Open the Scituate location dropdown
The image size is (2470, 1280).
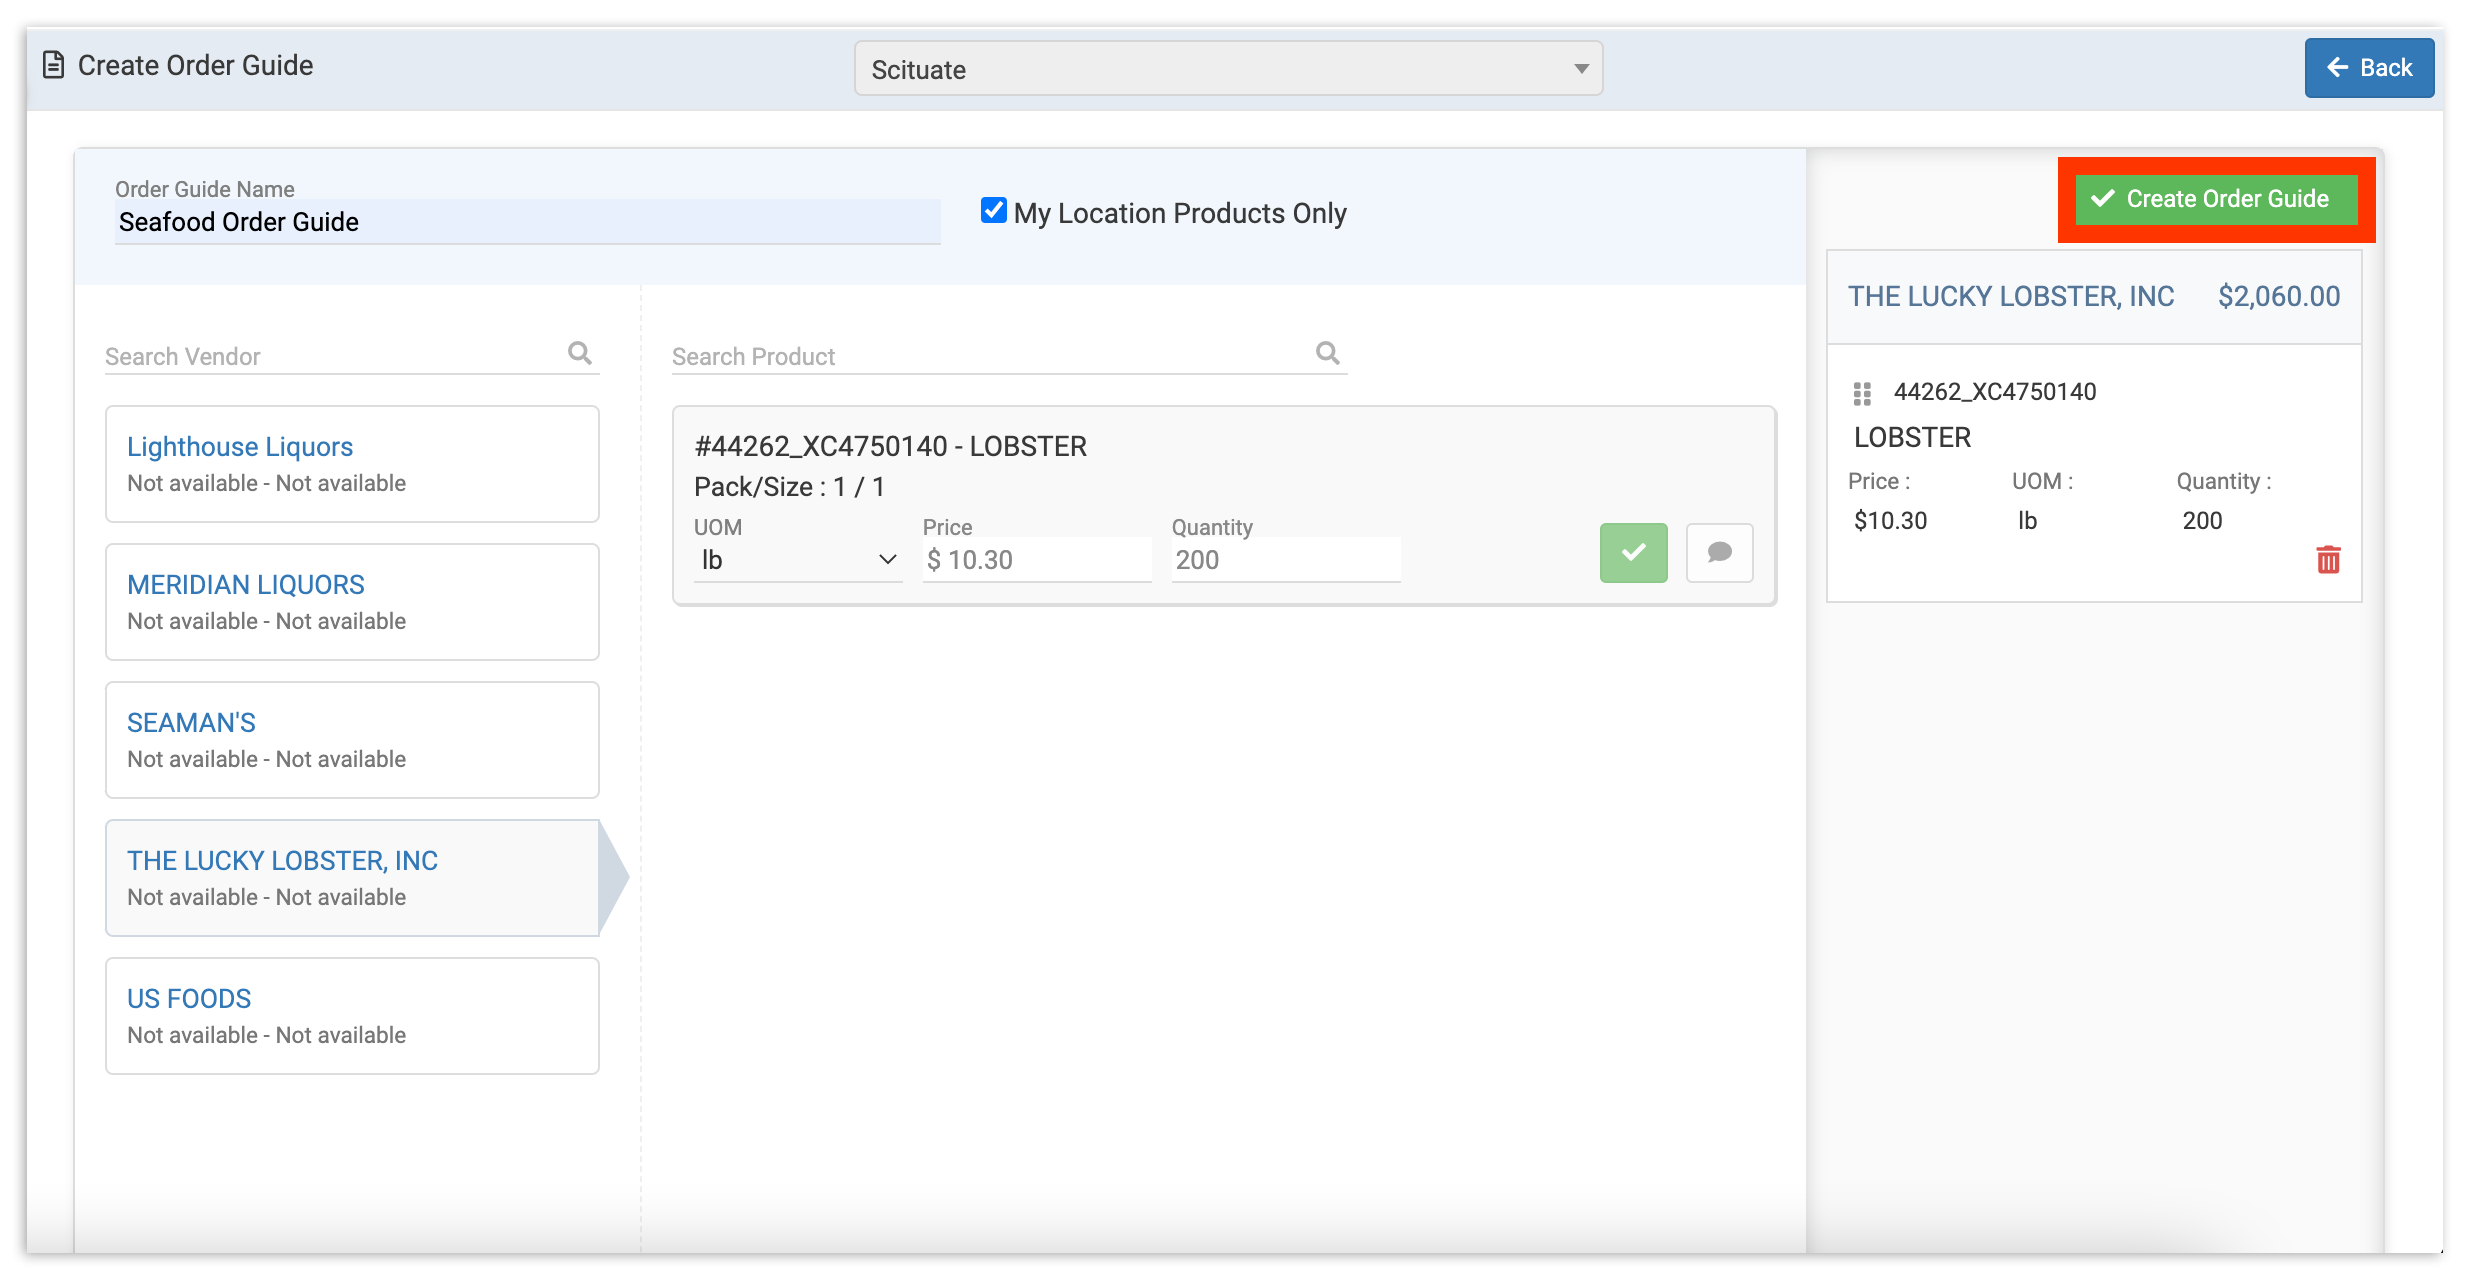(x=1228, y=68)
